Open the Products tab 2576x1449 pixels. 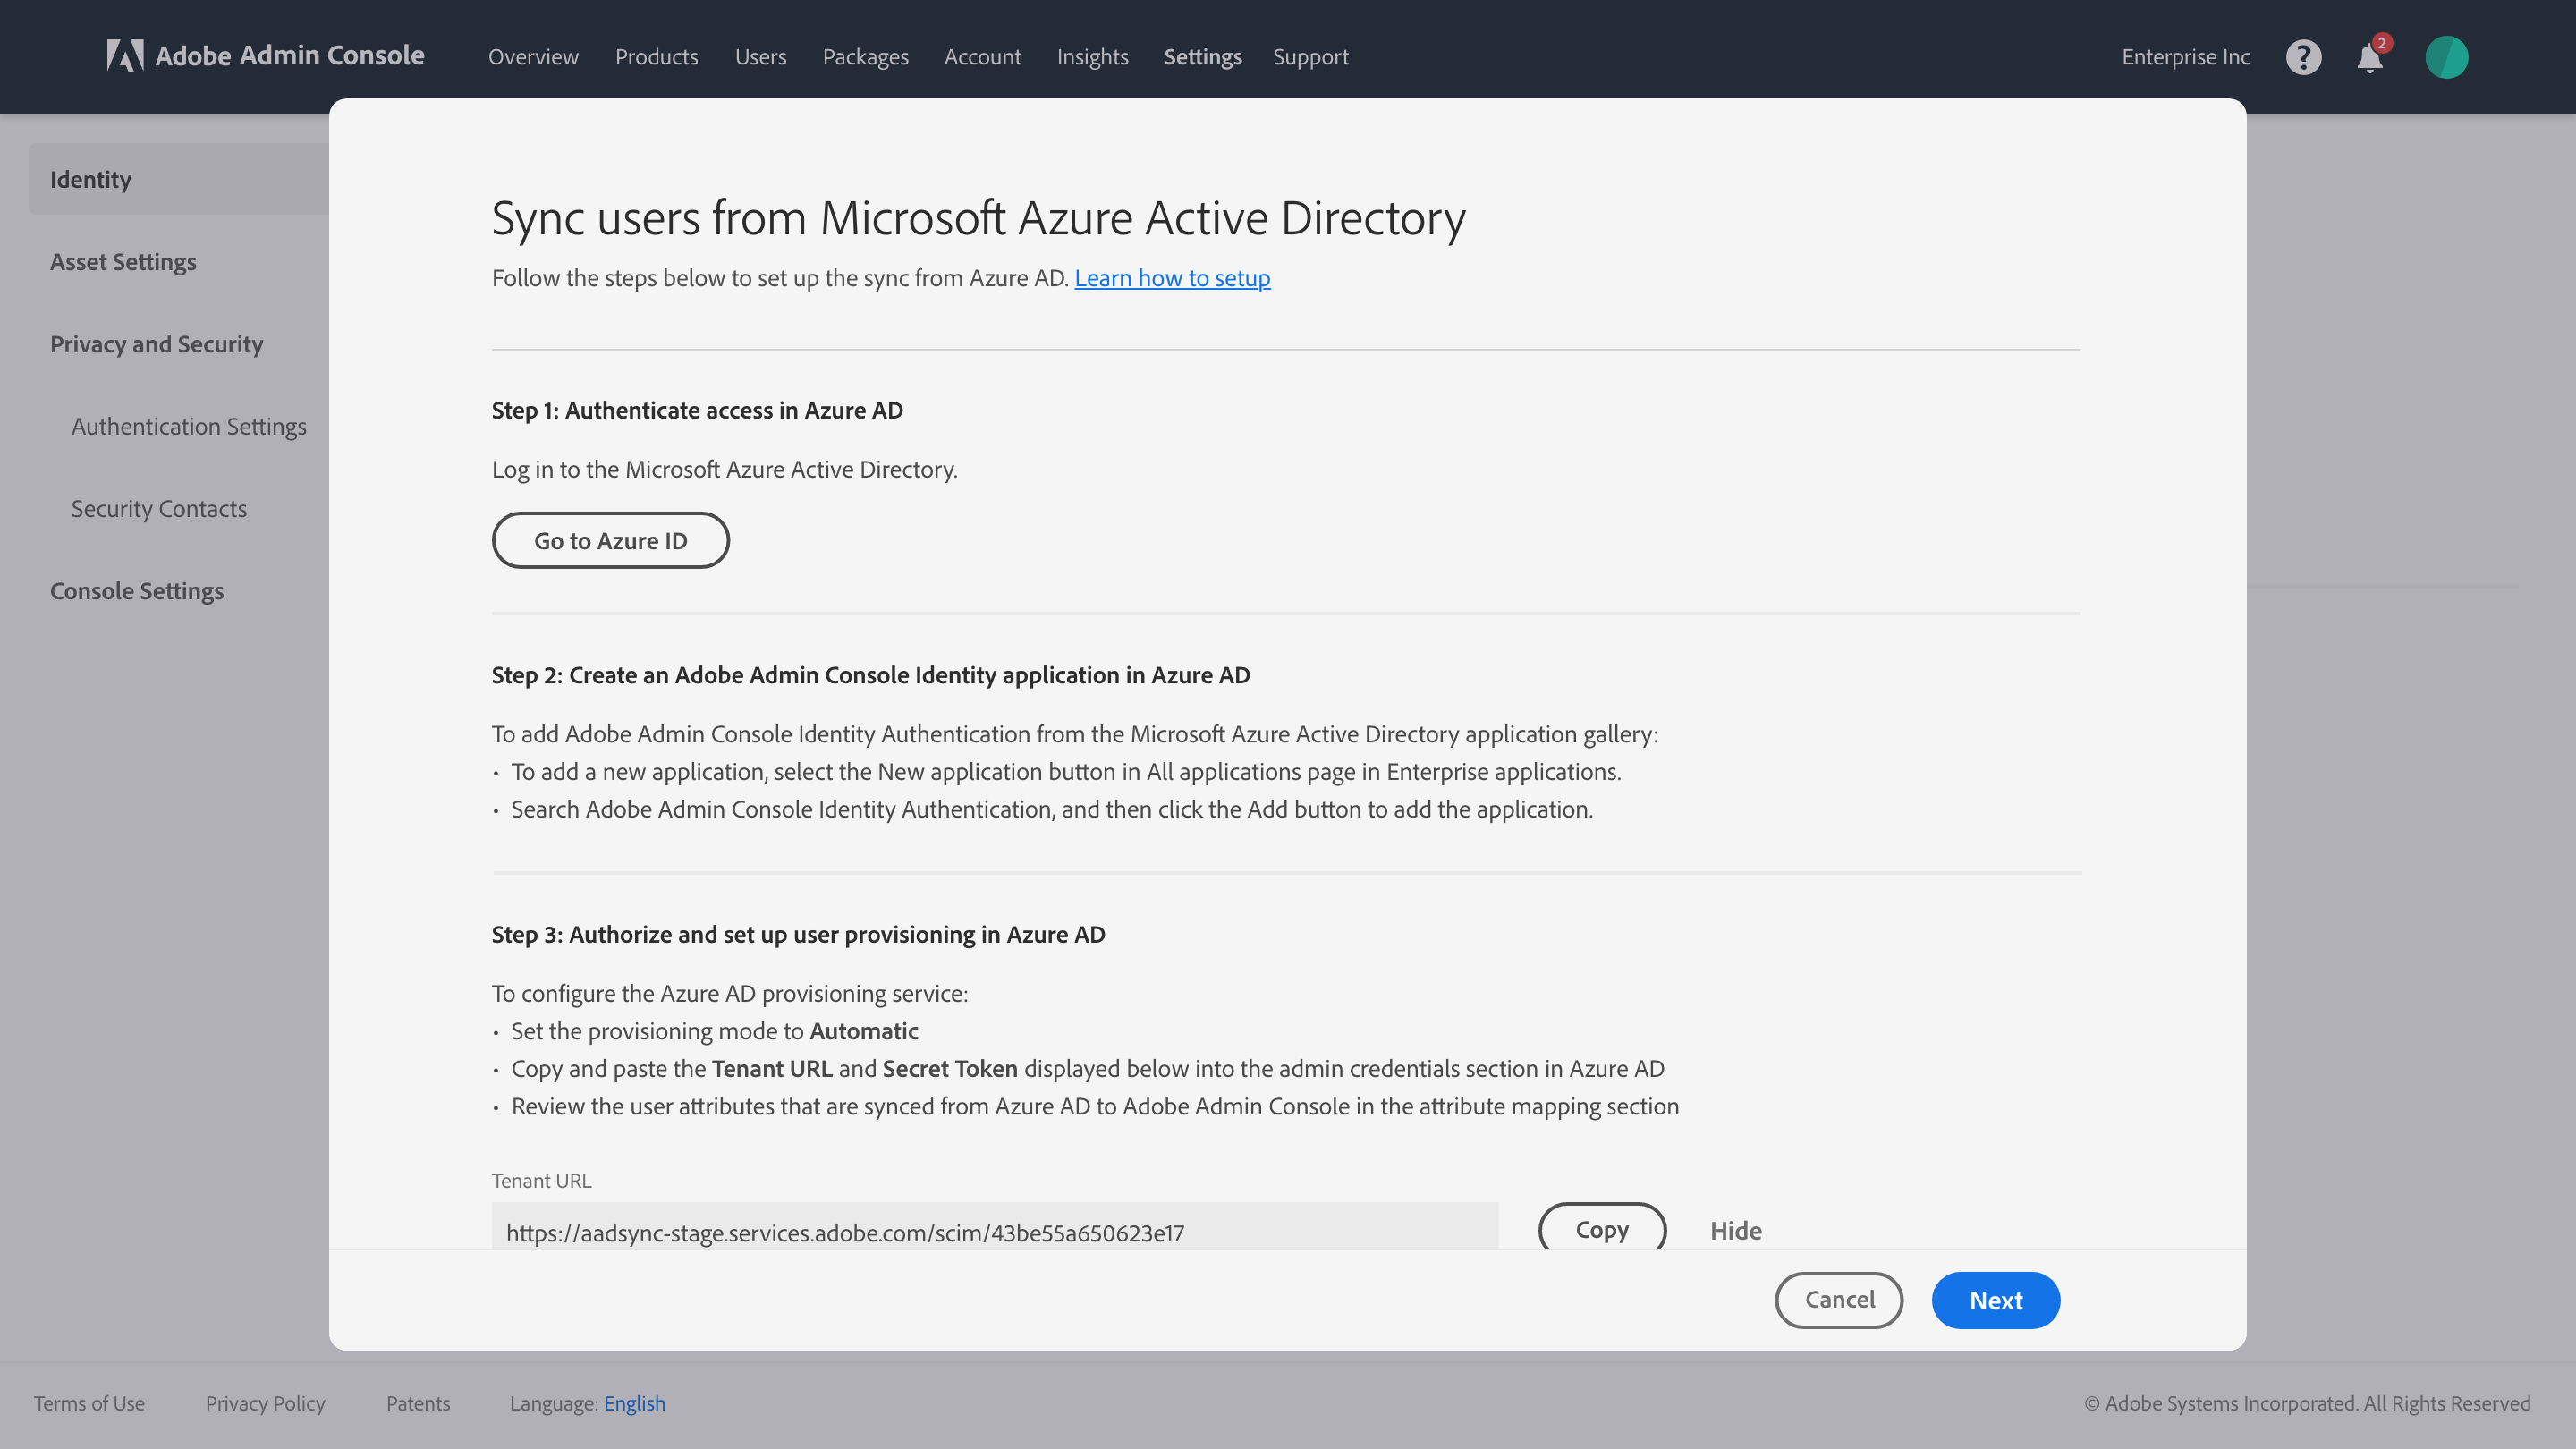656,57
